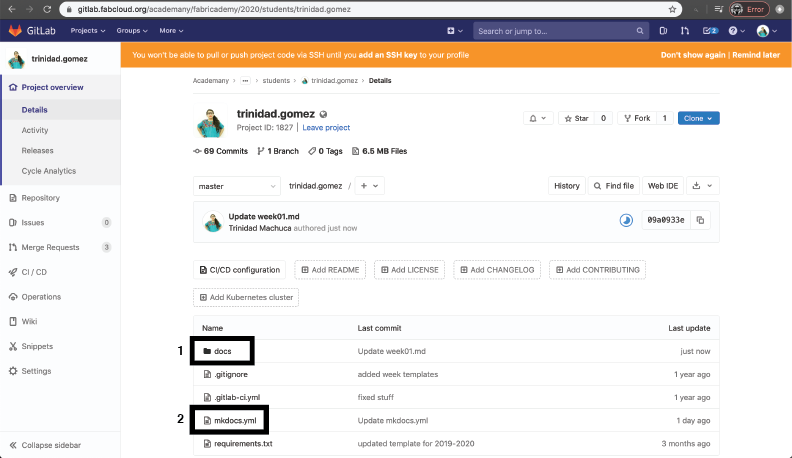
Task: Click the Star button
Action: pos(576,118)
